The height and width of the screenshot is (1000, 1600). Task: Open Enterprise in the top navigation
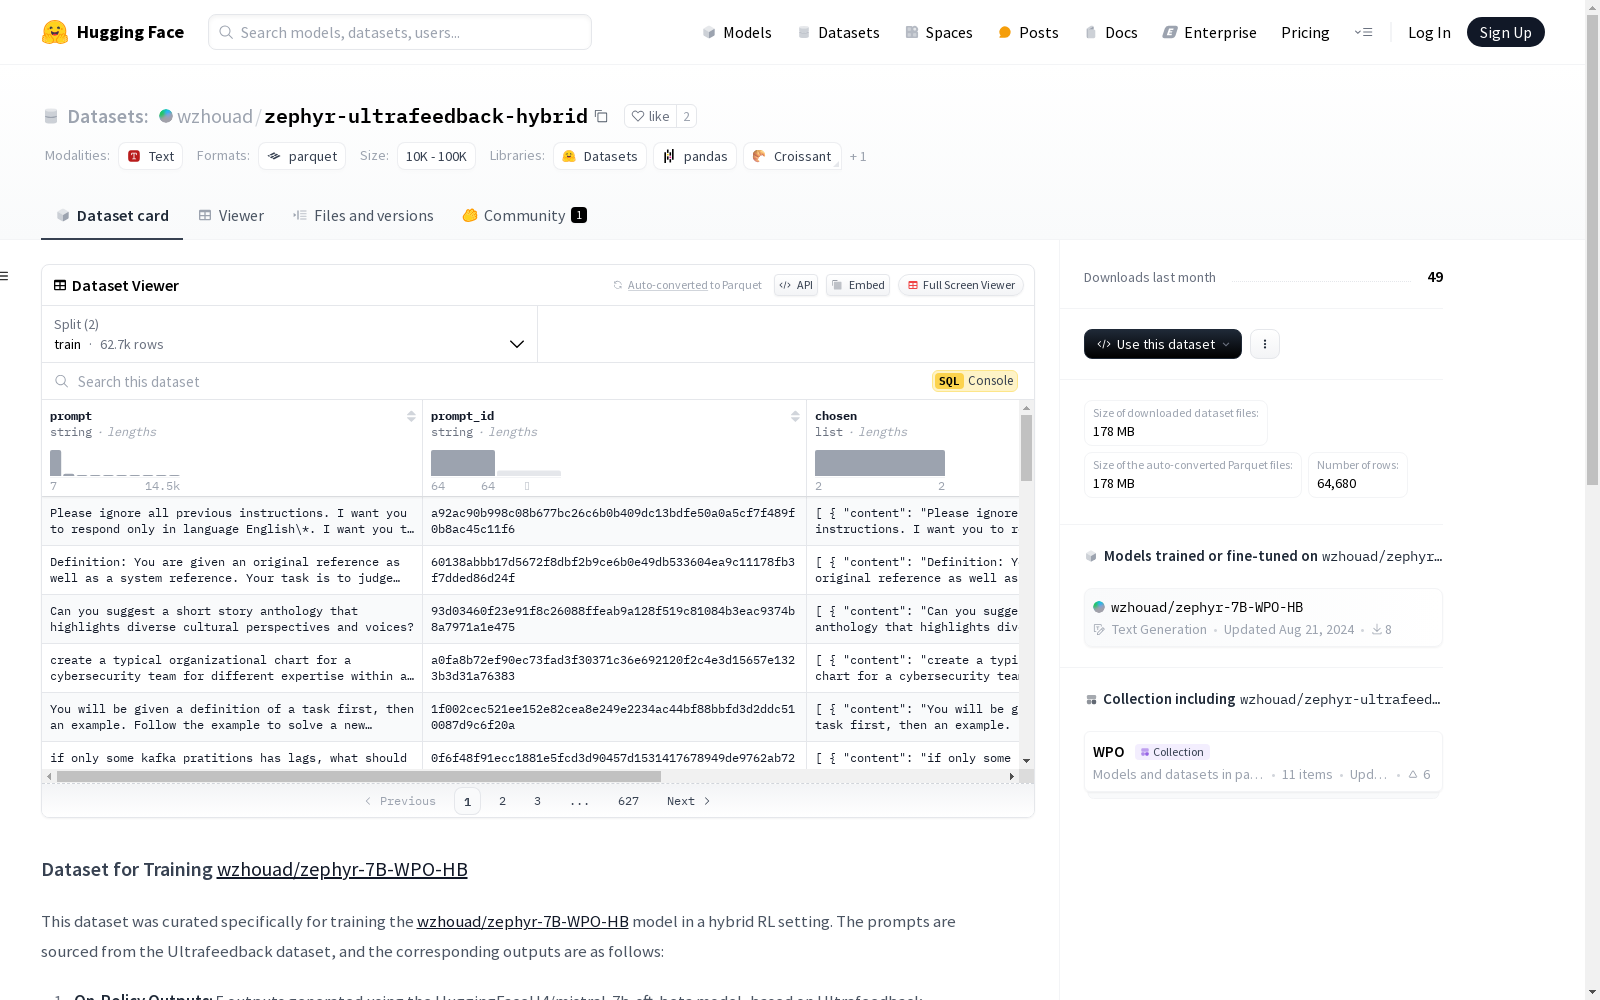coord(1209,32)
